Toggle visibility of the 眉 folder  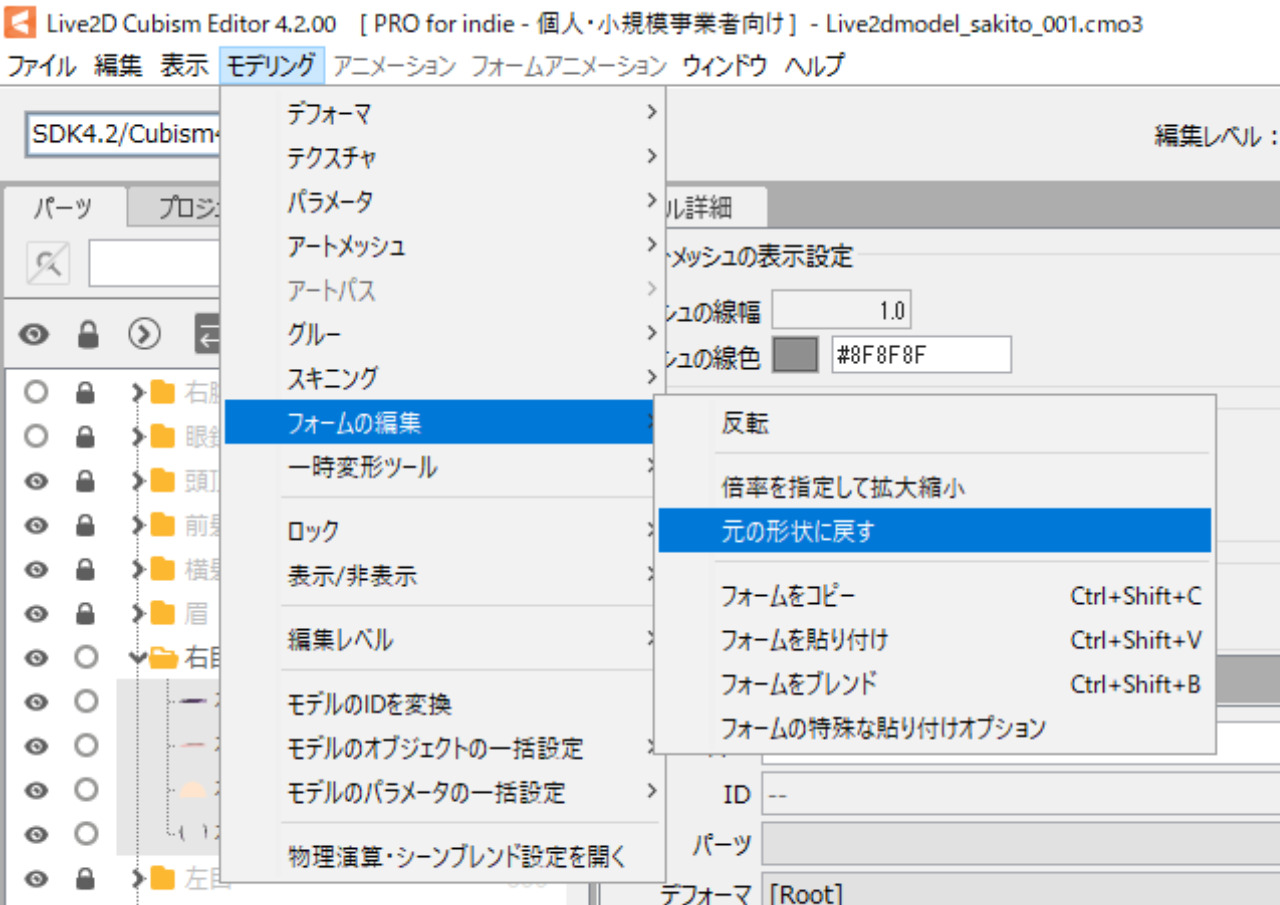[x=36, y=613]
